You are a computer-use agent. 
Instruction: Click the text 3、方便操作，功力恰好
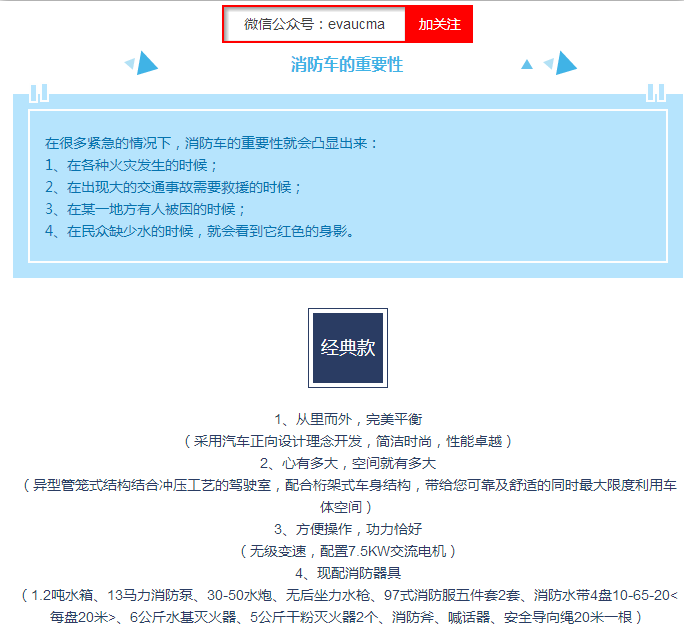(348, 529)
